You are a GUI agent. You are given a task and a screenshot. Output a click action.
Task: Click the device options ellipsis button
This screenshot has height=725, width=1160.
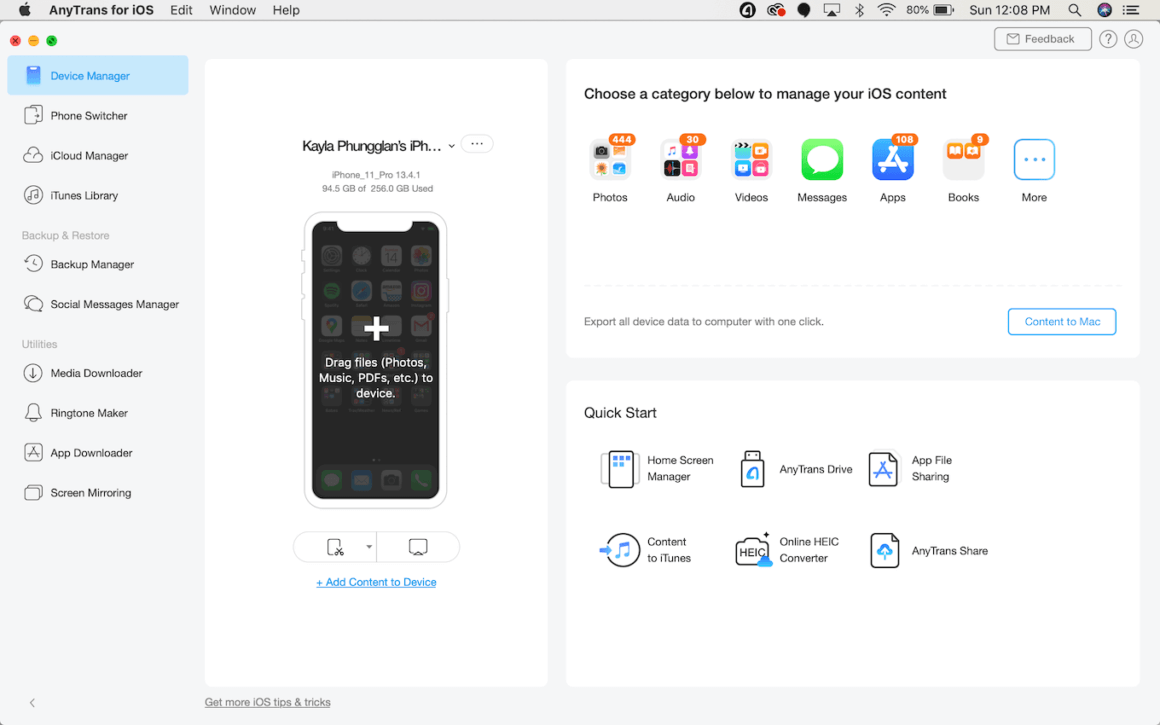(x=477, y=143)
